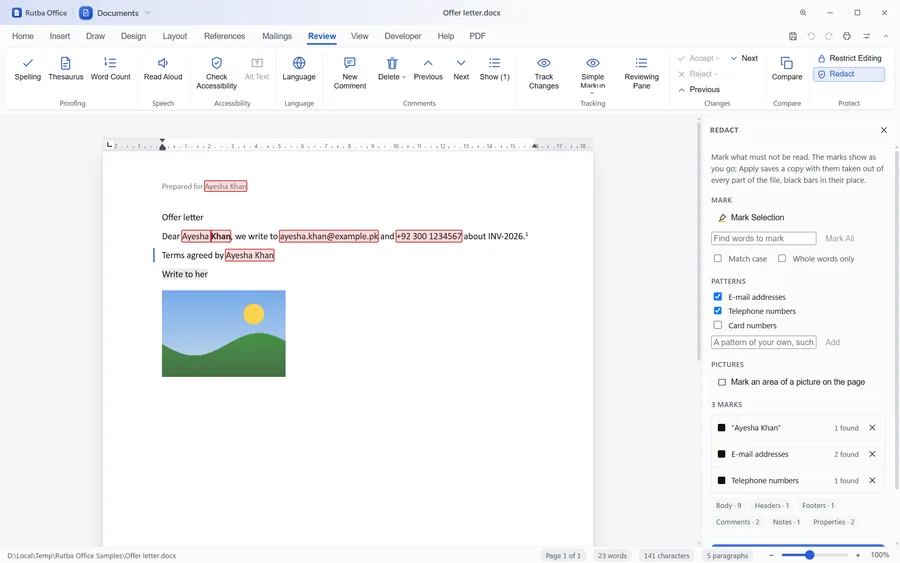Toggle Match case checkbox
The height and width of the screenshot is (563, 900).
pyautogui.click(x=717, y=258)
